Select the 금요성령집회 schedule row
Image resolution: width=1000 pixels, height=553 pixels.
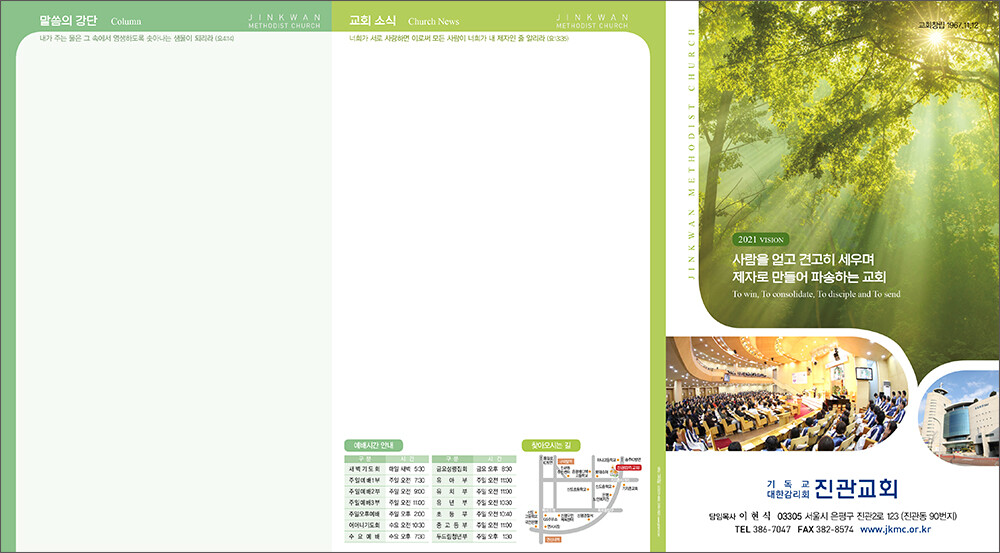(473, 469)
